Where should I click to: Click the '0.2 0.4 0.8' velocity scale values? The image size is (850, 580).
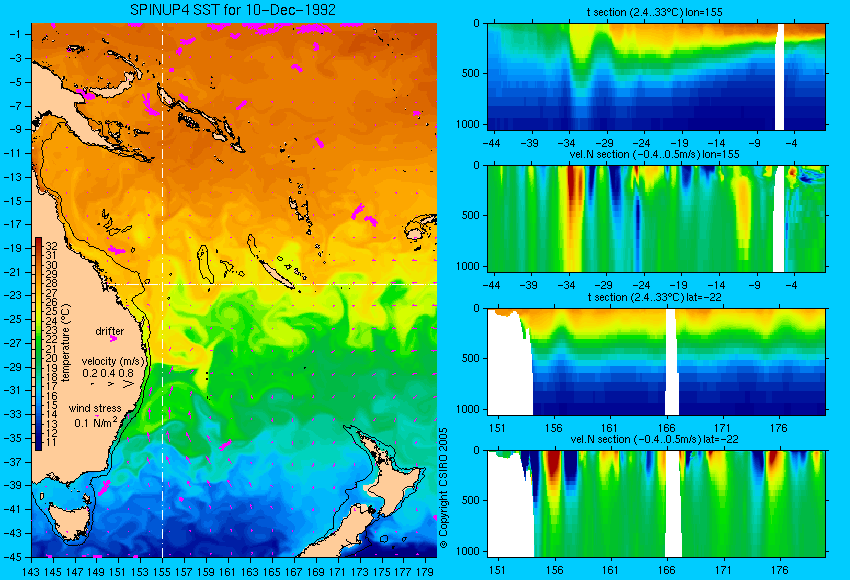[x=108, y=373]
